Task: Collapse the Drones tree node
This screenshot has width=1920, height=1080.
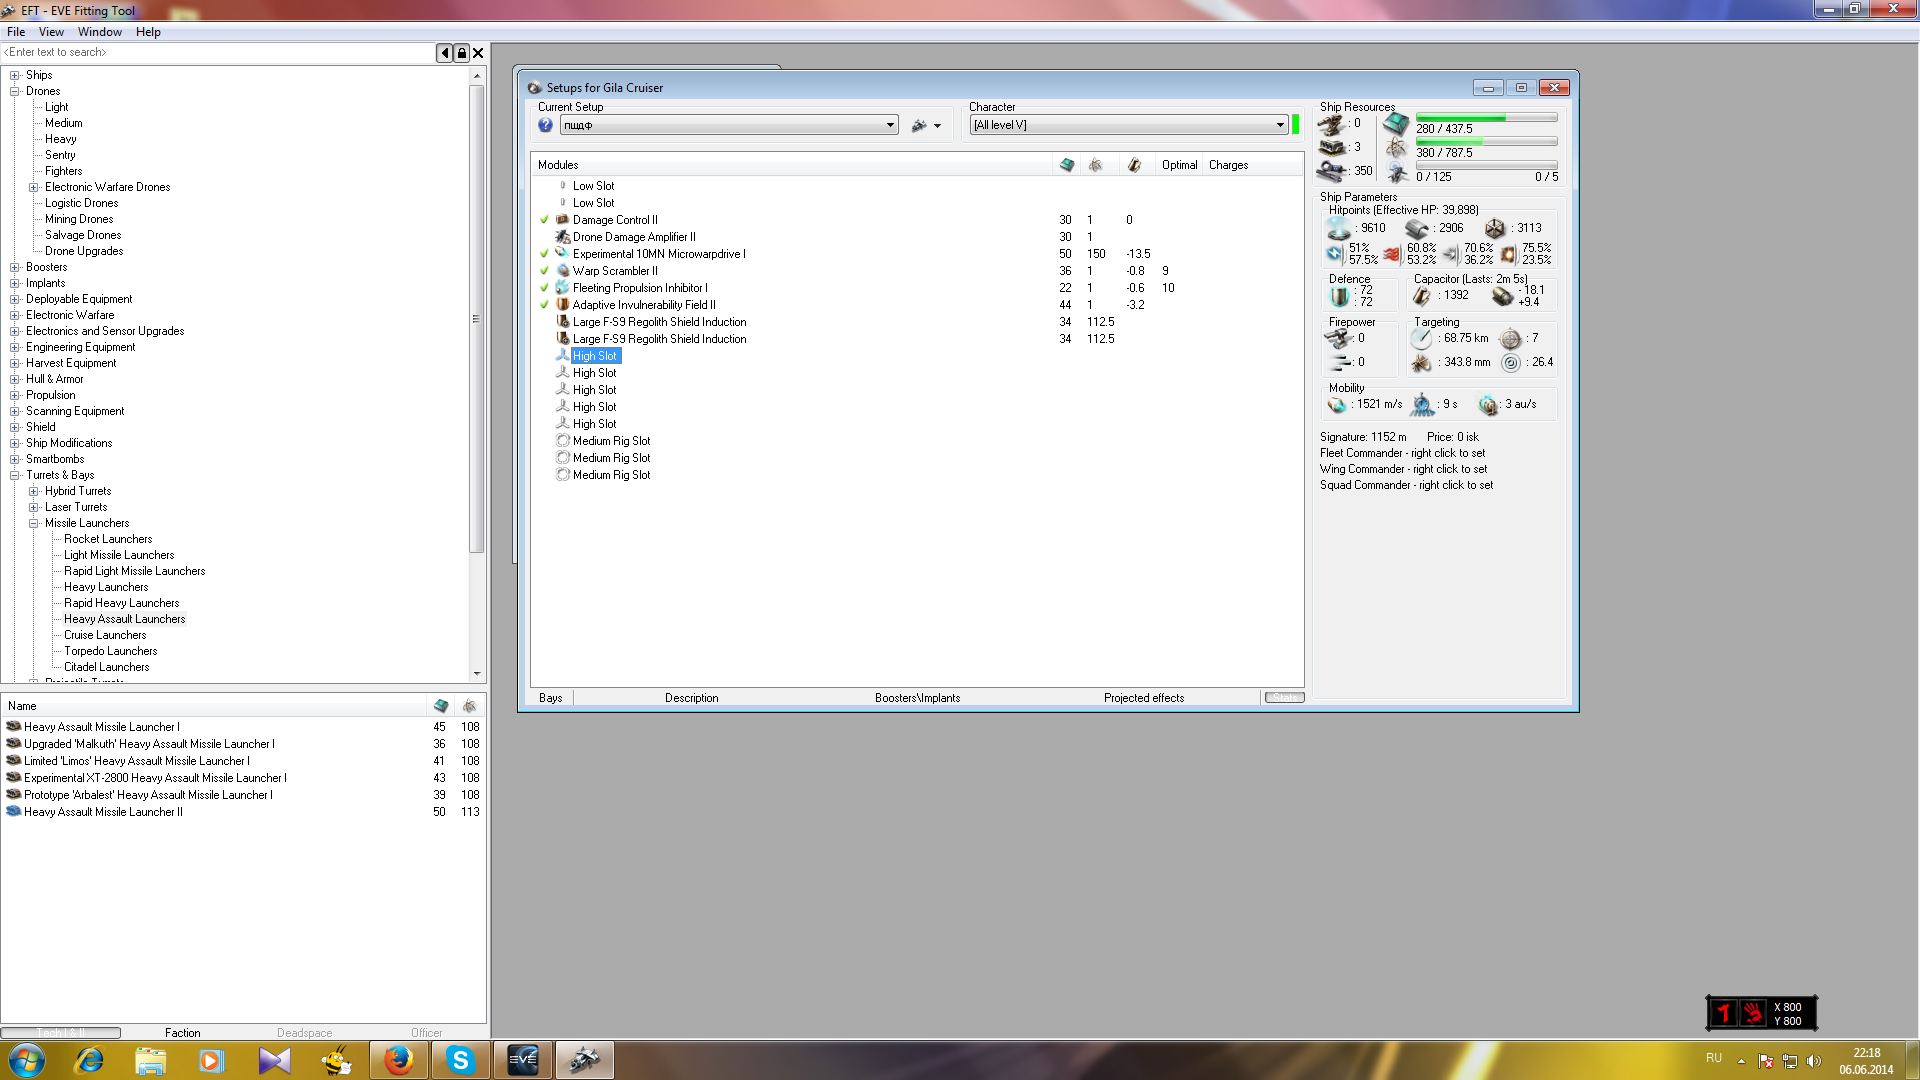Action: [x=15, y=91]
